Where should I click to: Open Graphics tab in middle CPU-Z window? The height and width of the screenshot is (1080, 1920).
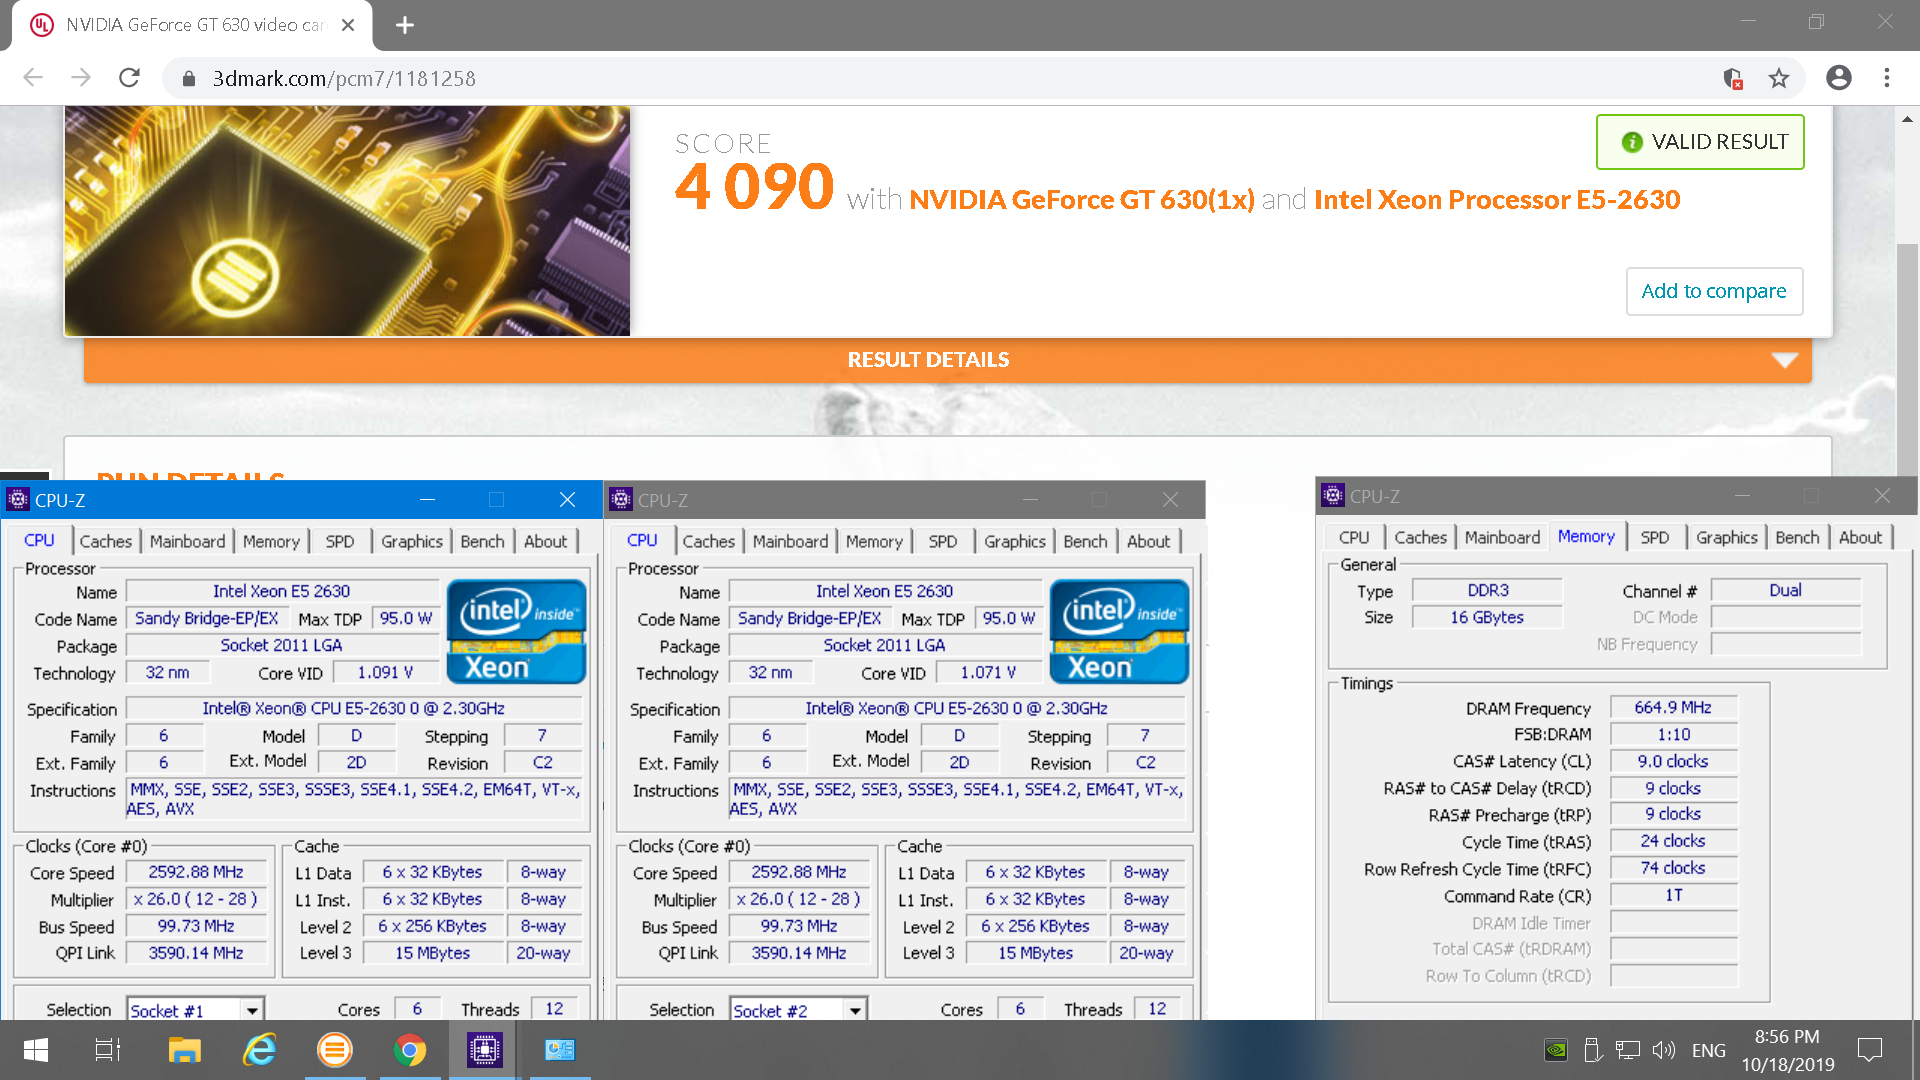pyautogui.click(x=1015, y=541)
